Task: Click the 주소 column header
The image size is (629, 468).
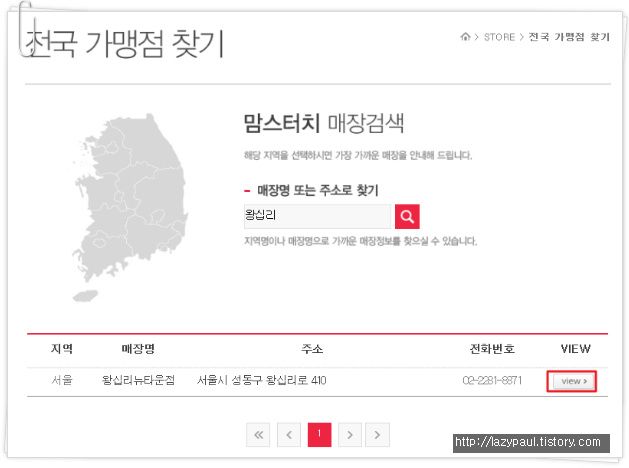Action: (x=312, y=349)
